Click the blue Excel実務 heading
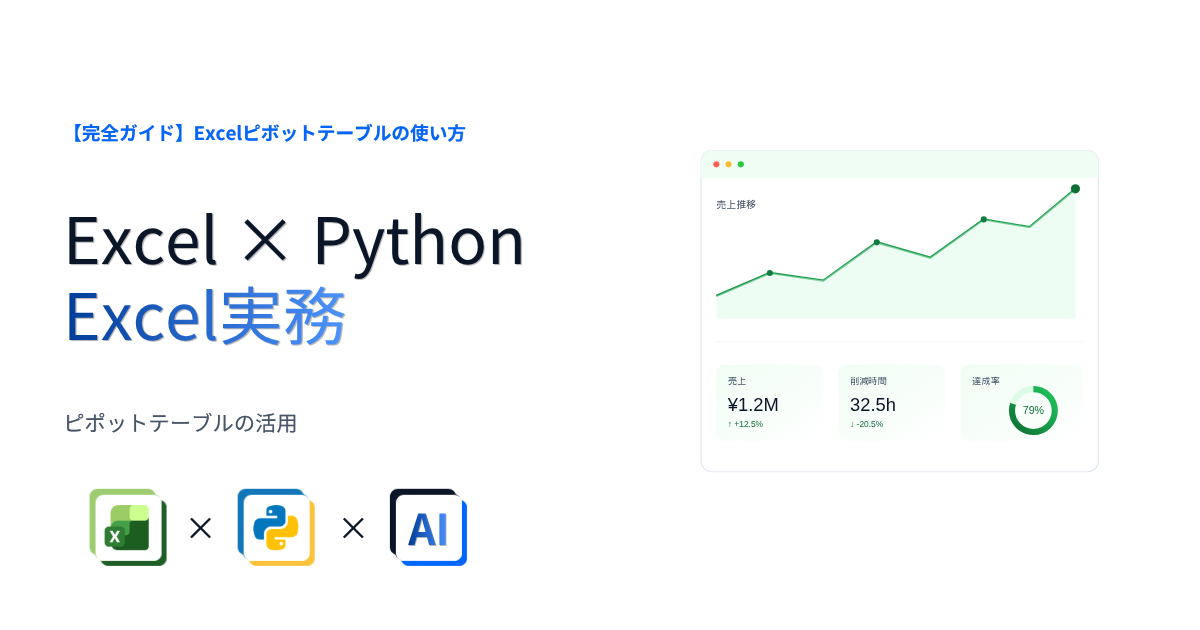 tap(205, 316)
